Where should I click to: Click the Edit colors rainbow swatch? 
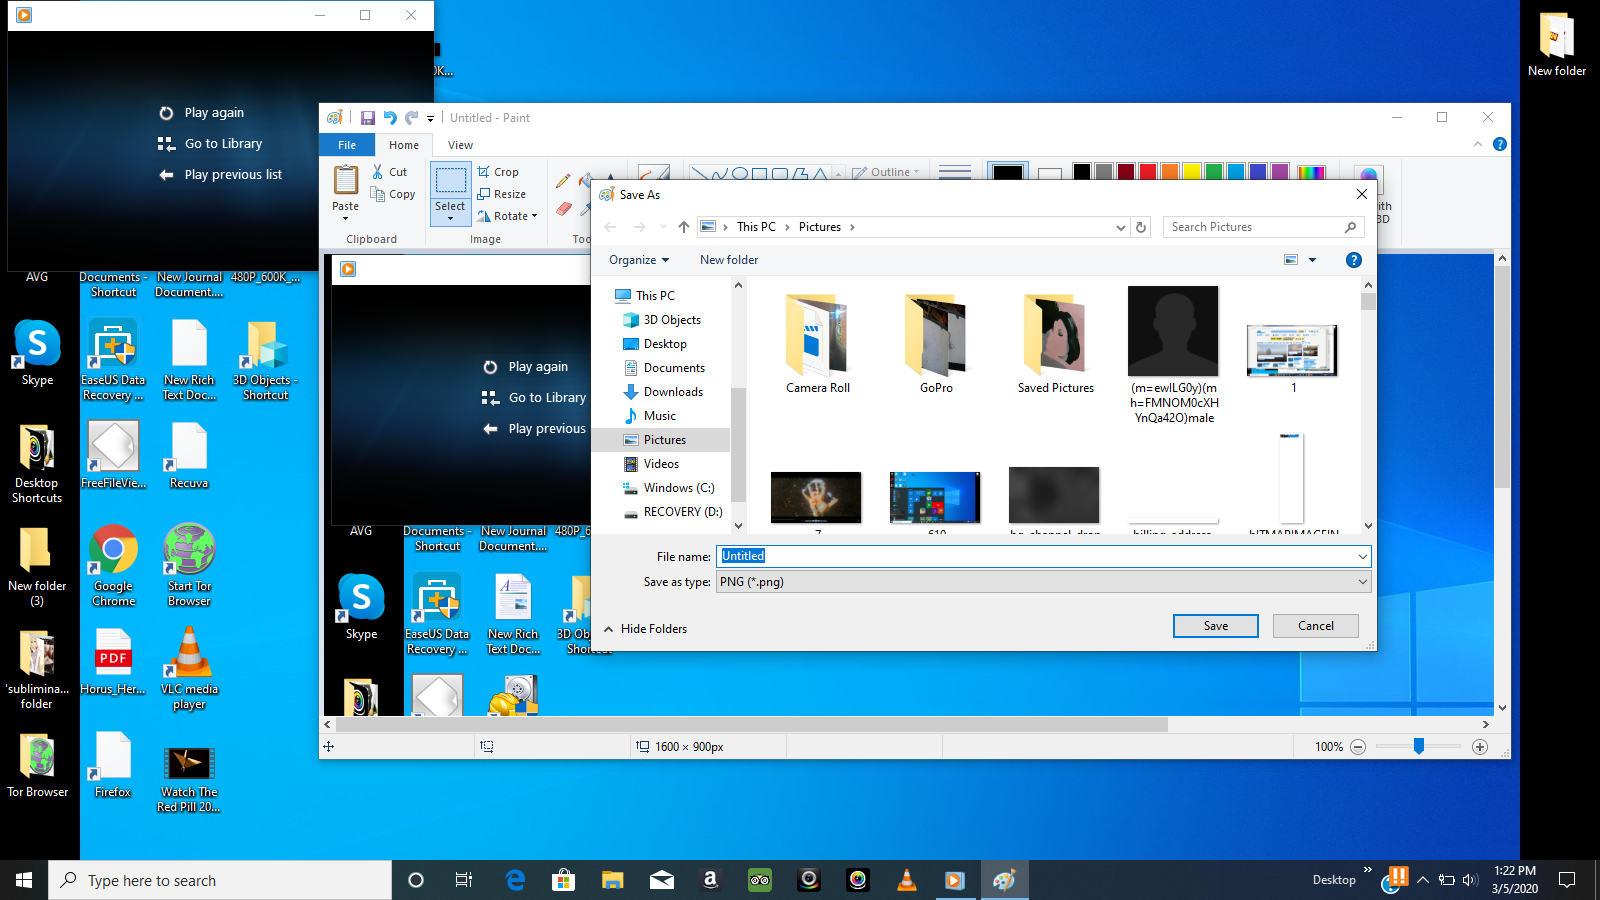click(1311, 172)
